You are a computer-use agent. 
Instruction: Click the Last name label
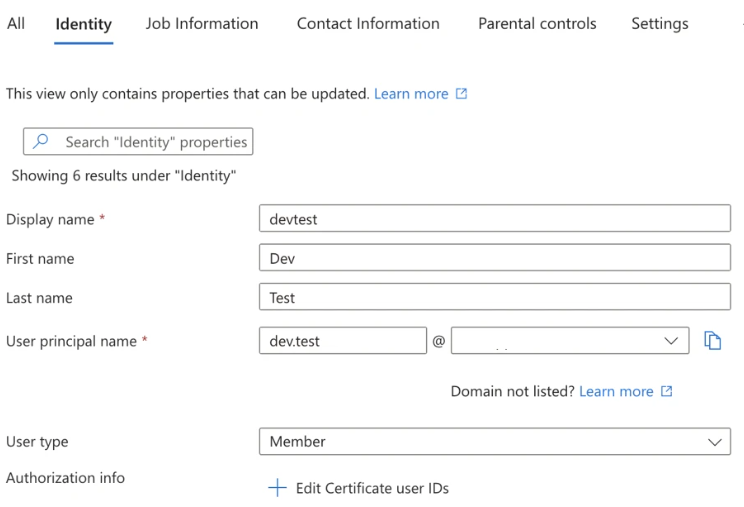(39, 298)
